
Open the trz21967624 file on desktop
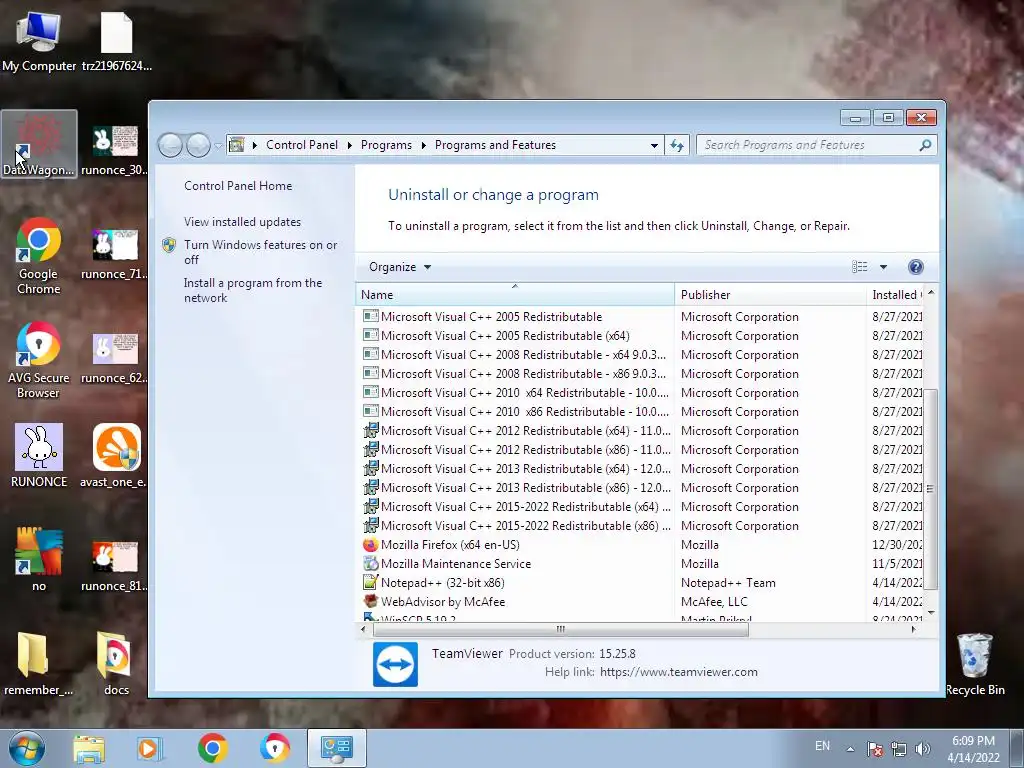[116, 42]
